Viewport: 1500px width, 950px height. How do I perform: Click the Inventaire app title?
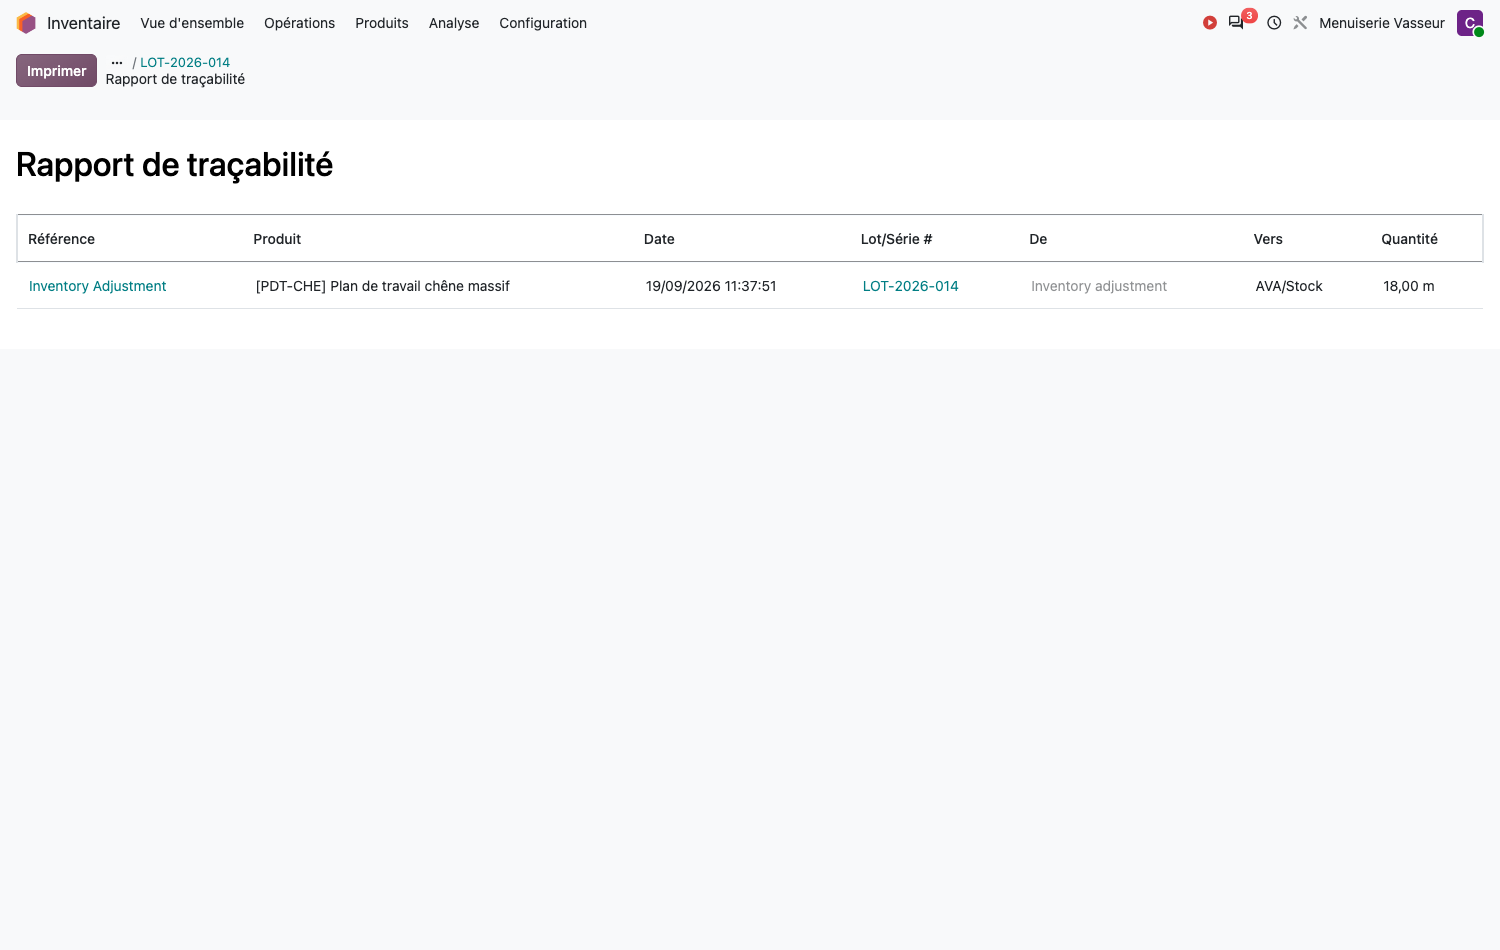83,23
